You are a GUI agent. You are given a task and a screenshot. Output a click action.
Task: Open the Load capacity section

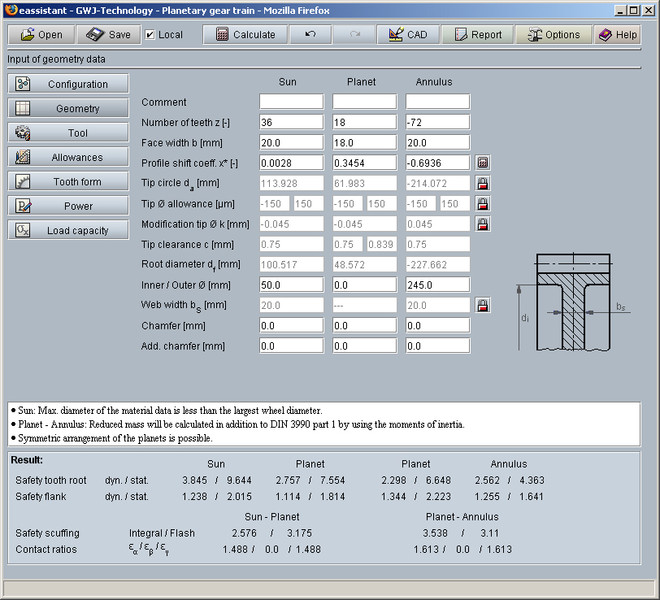tap(69, 230)
